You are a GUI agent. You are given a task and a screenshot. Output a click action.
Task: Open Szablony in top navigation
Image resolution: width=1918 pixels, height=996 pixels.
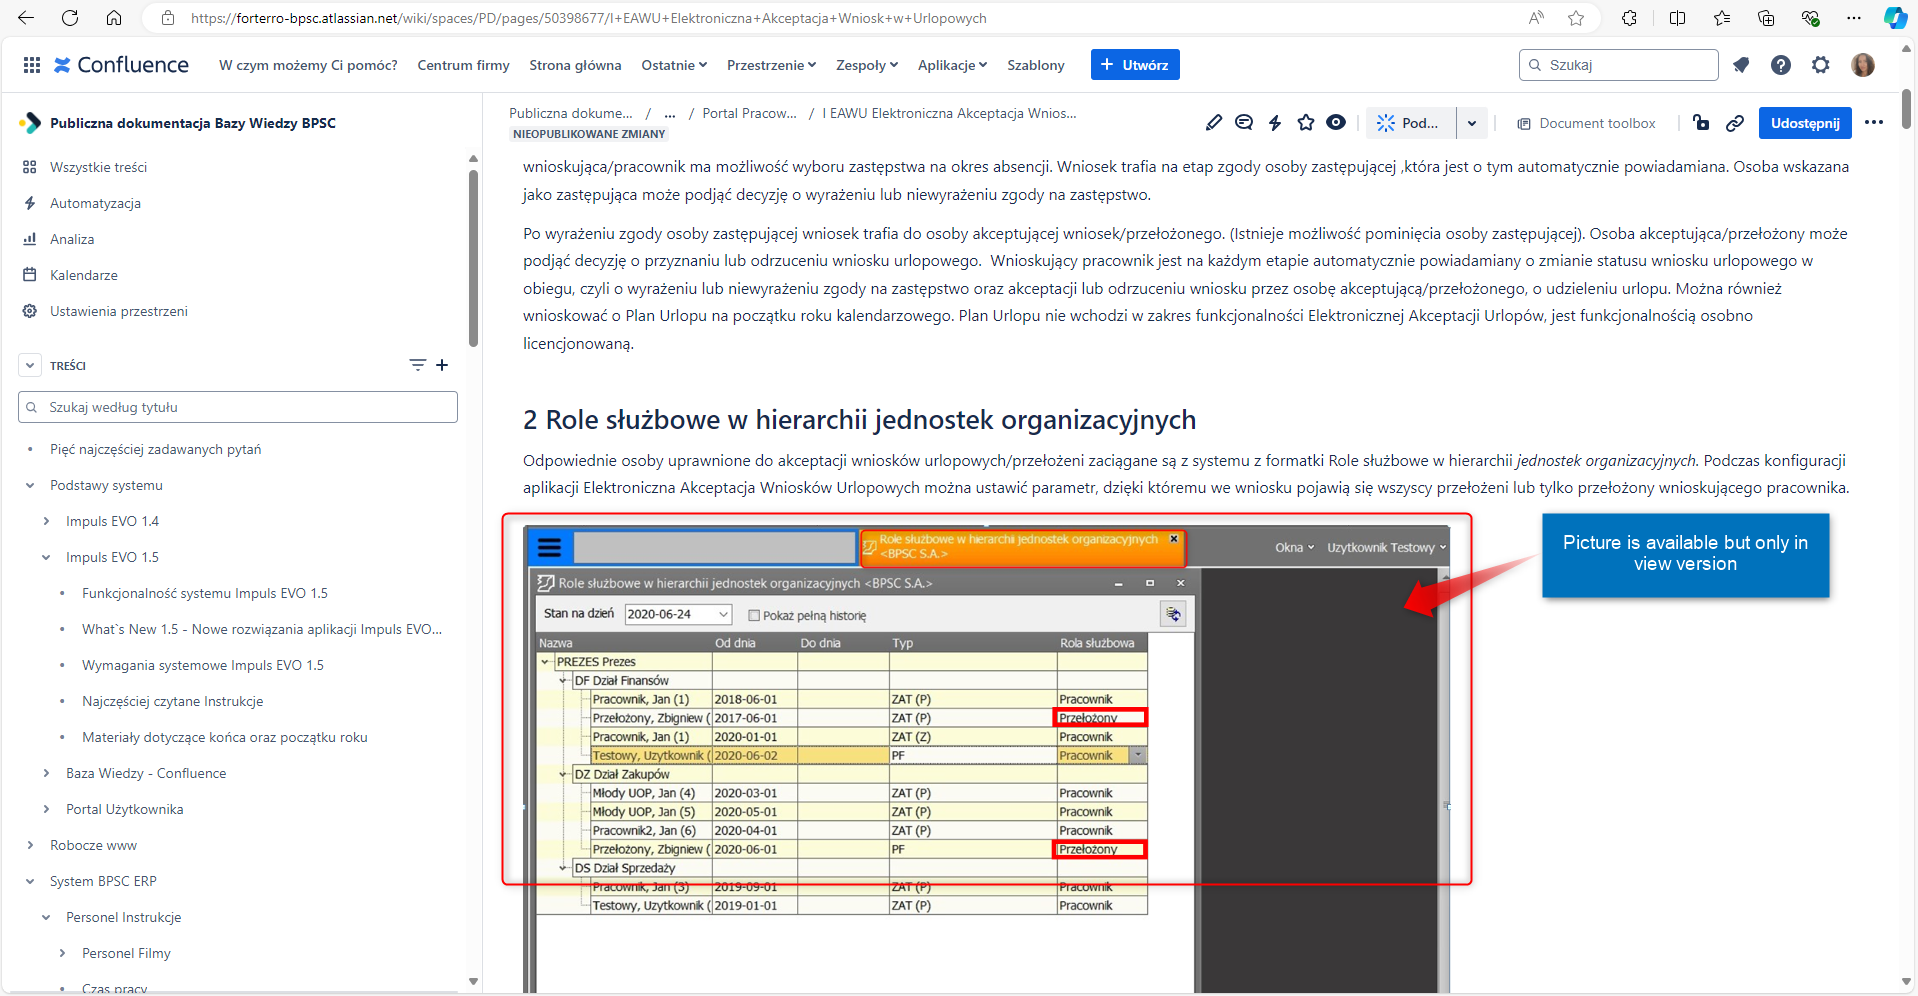[x=1035, y=65]
